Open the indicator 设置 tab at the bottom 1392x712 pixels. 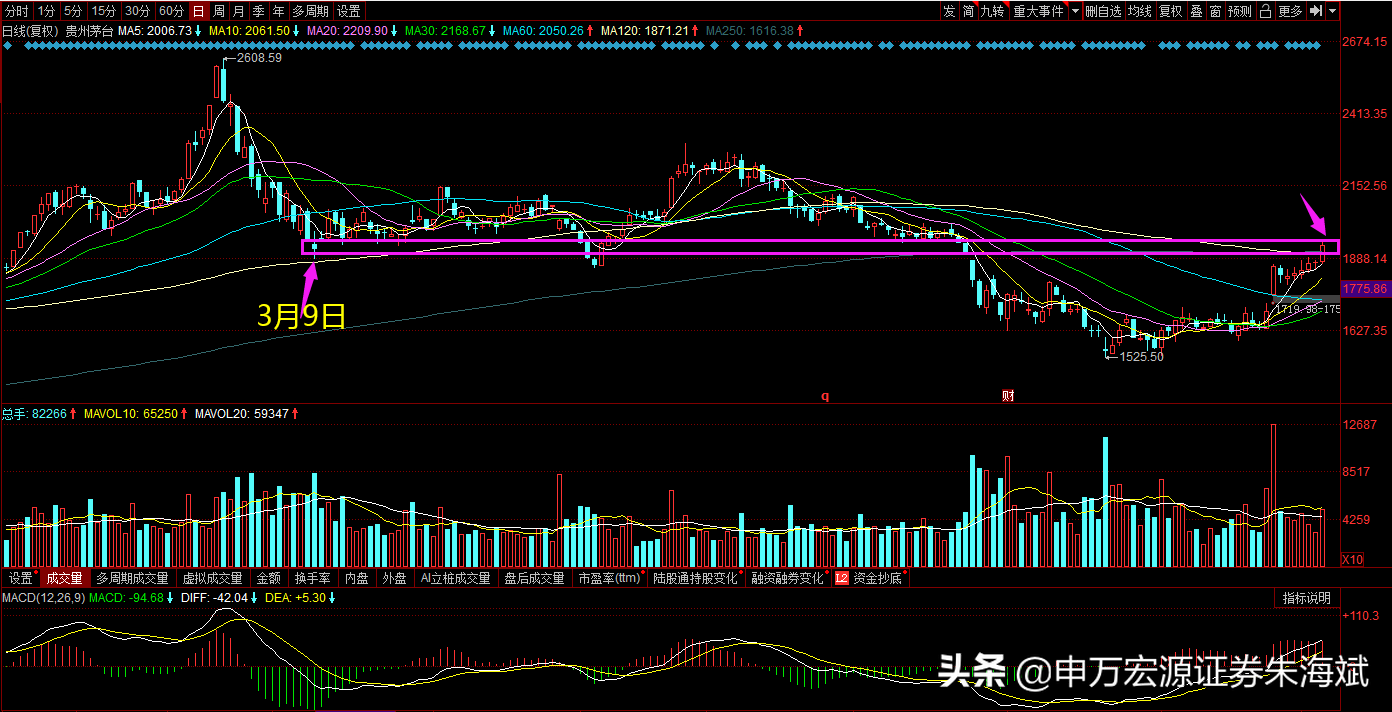click(20, 578)
